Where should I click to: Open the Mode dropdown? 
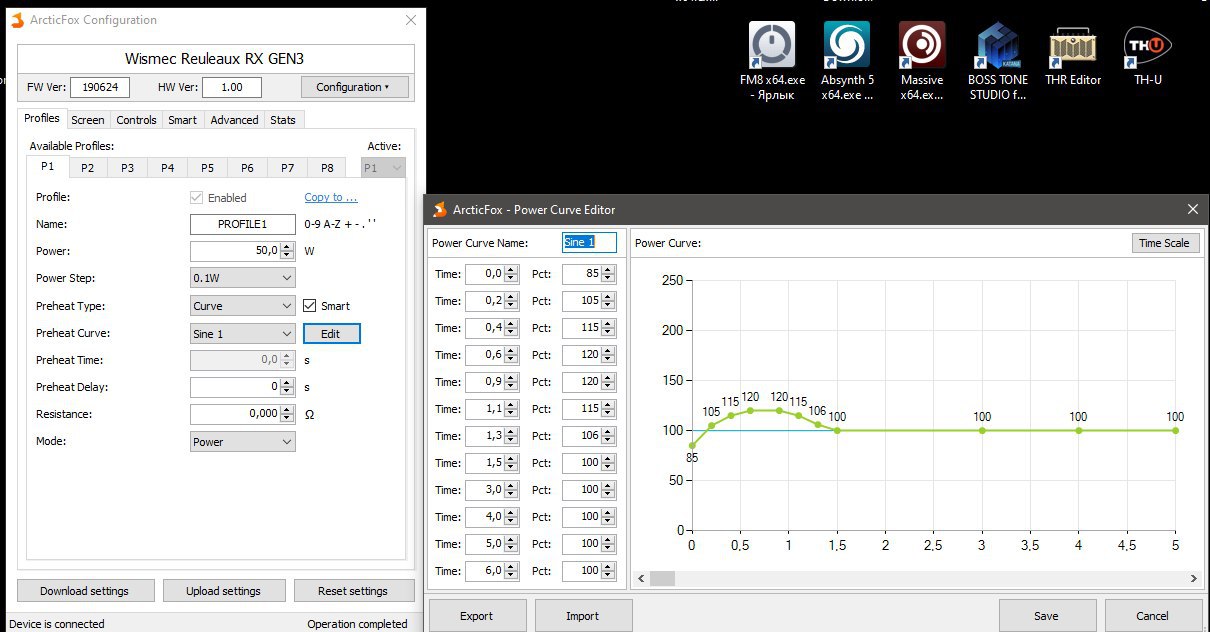point(243,441)
